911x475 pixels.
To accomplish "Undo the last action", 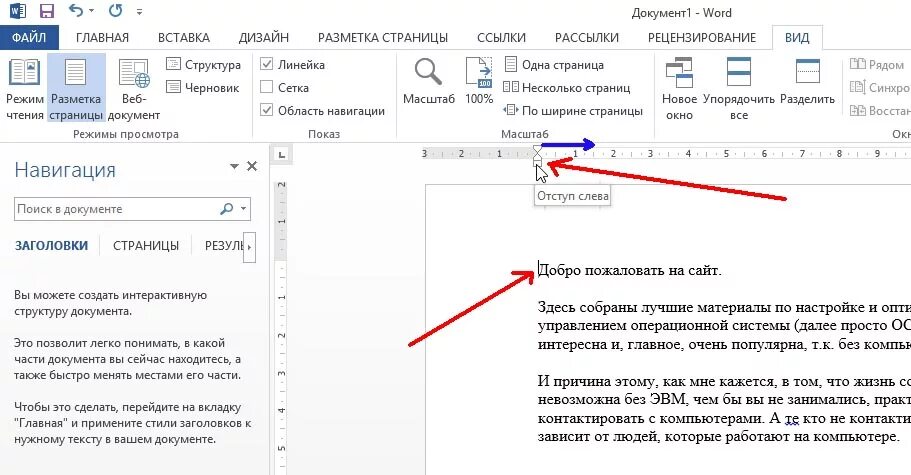I will click(76, 10).
